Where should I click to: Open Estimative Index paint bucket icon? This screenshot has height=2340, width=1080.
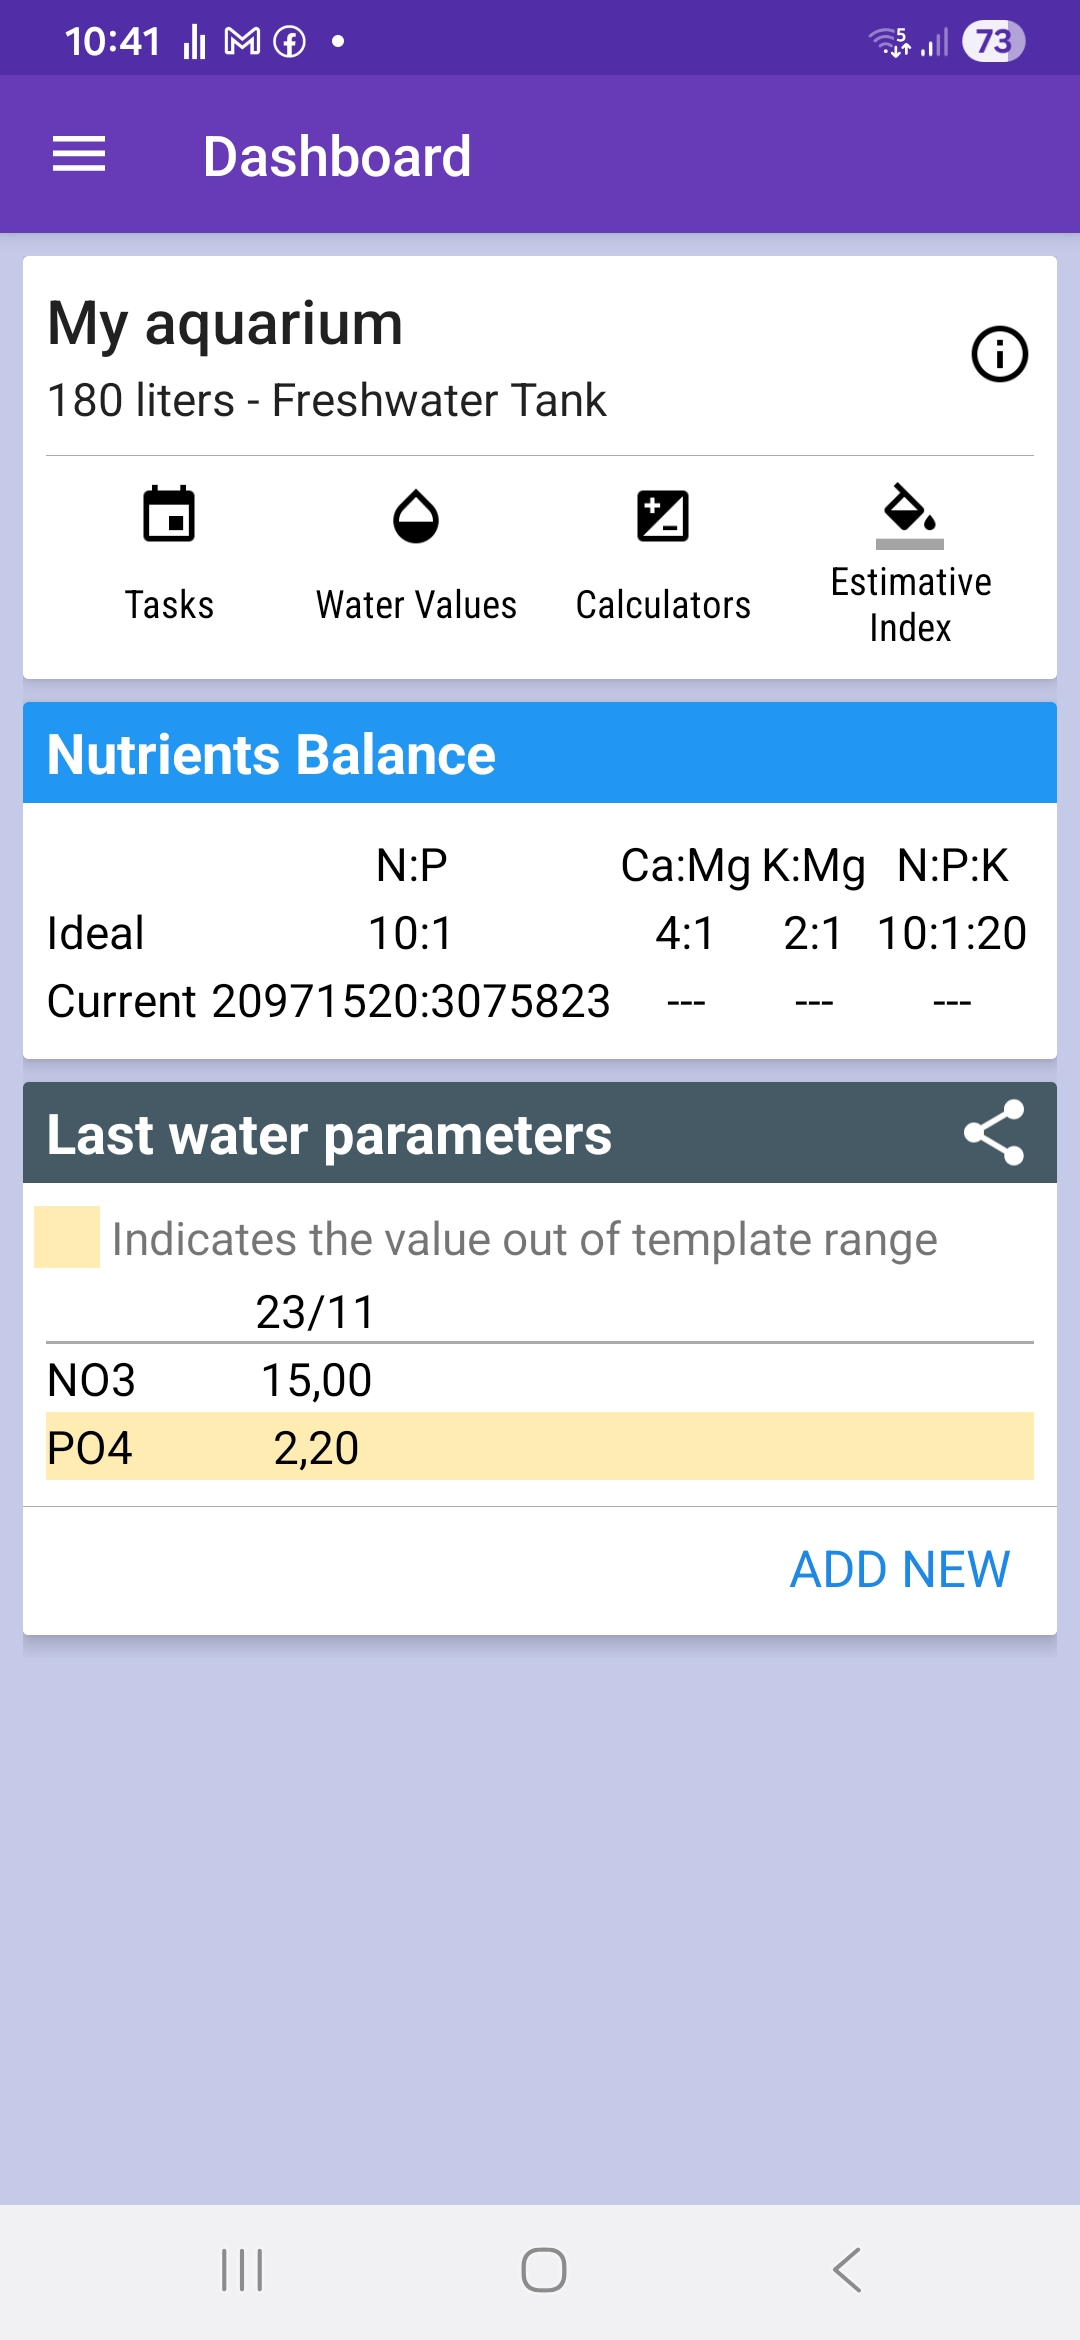pyautogui.click(x=909, y=514)
